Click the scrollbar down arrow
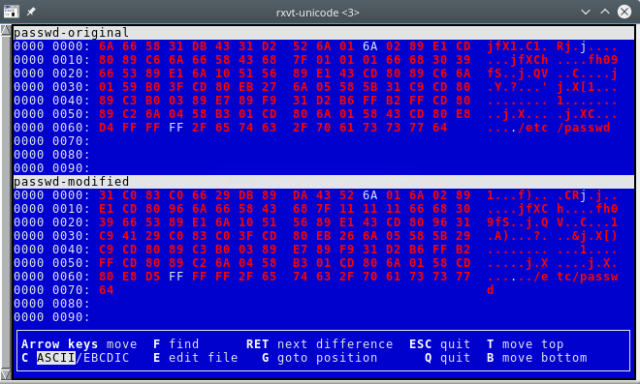Viewport: 640px width, 384px height. 6,373
